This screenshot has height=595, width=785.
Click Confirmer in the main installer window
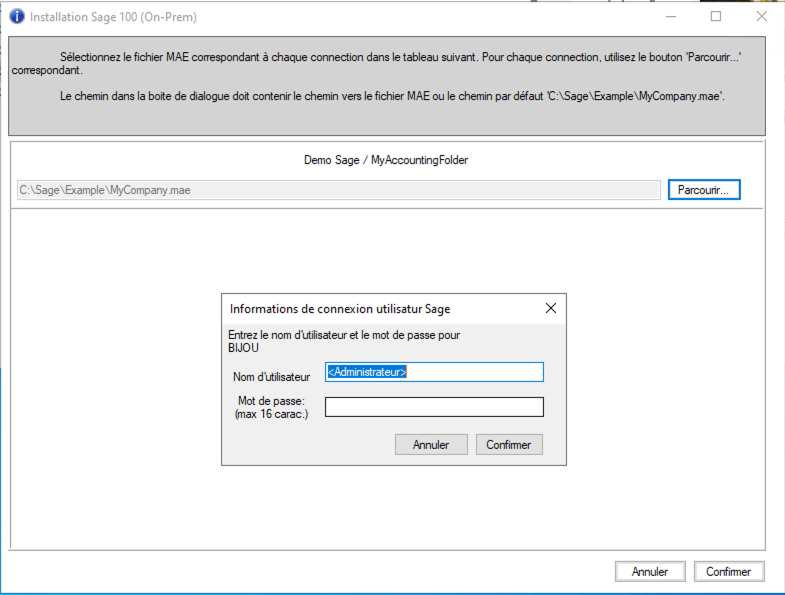[729, 571]
